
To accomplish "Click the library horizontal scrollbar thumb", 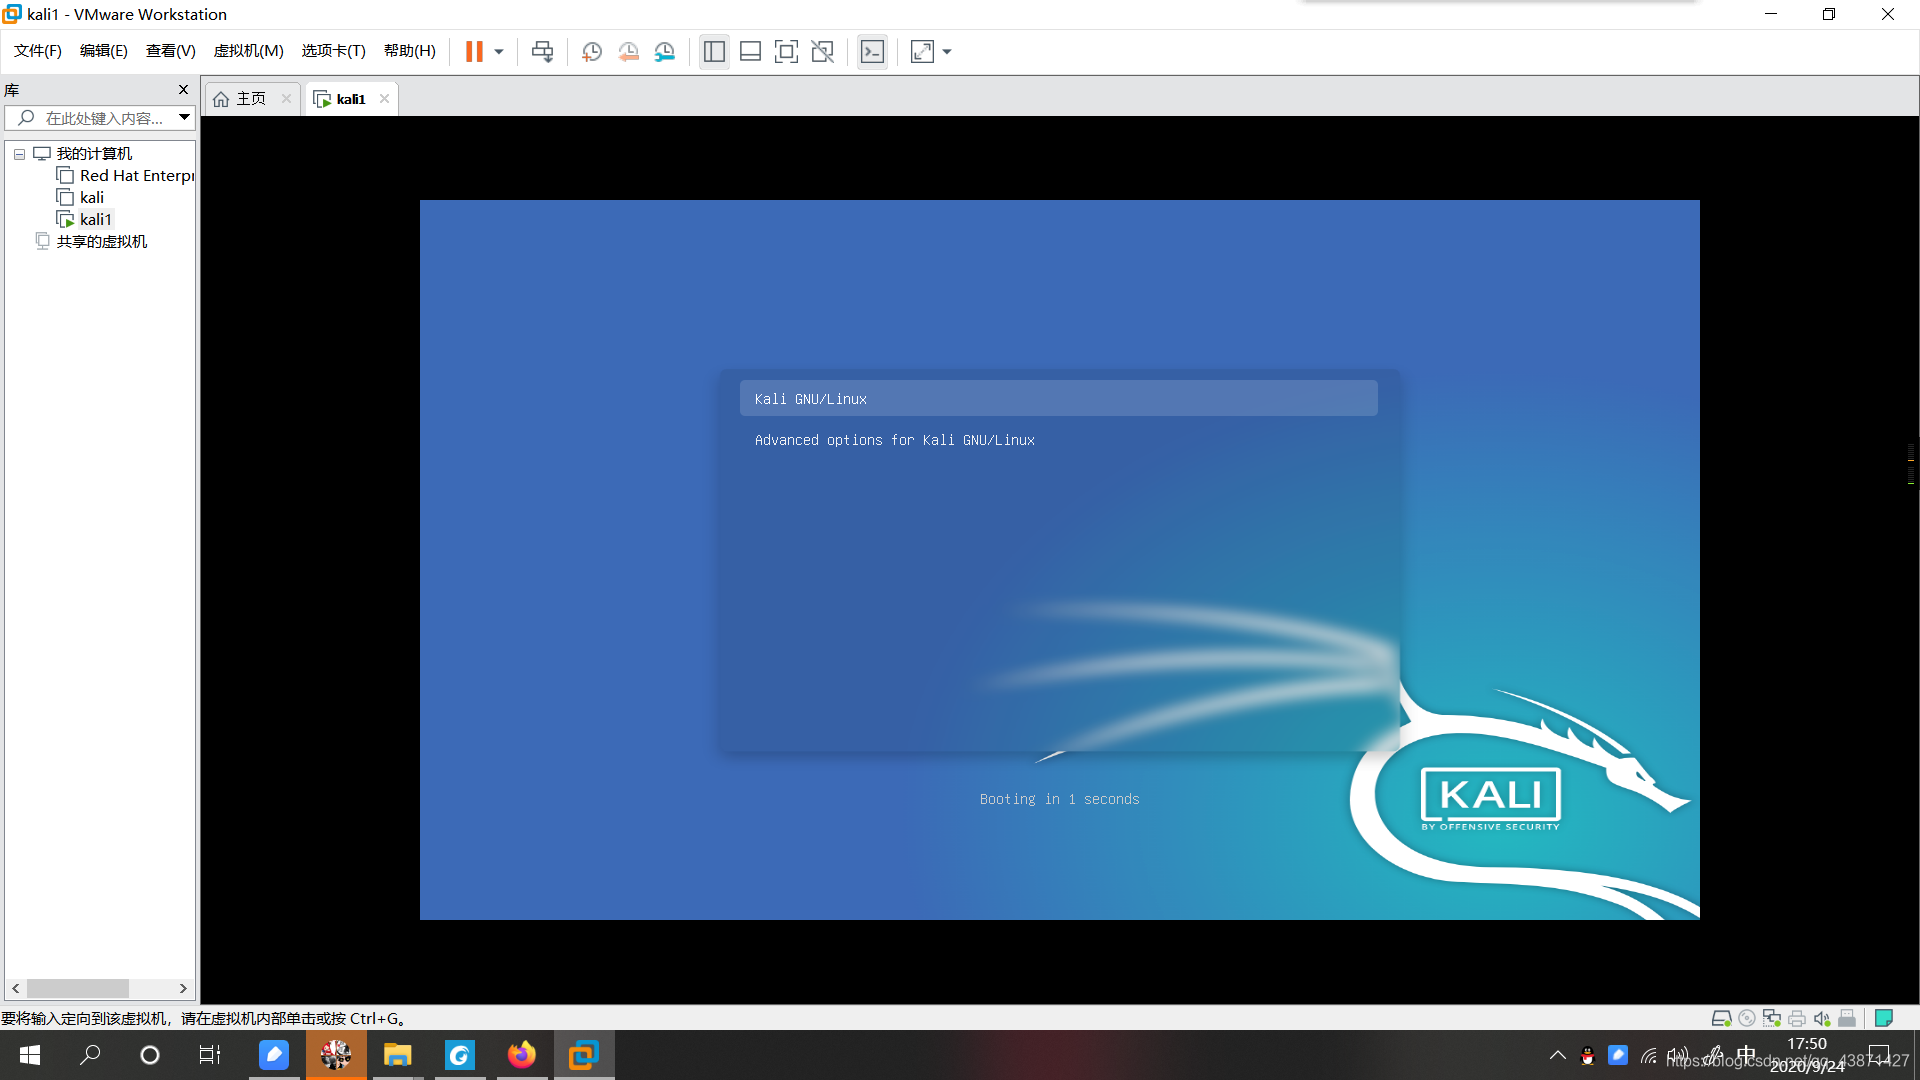I will point(78,988).
